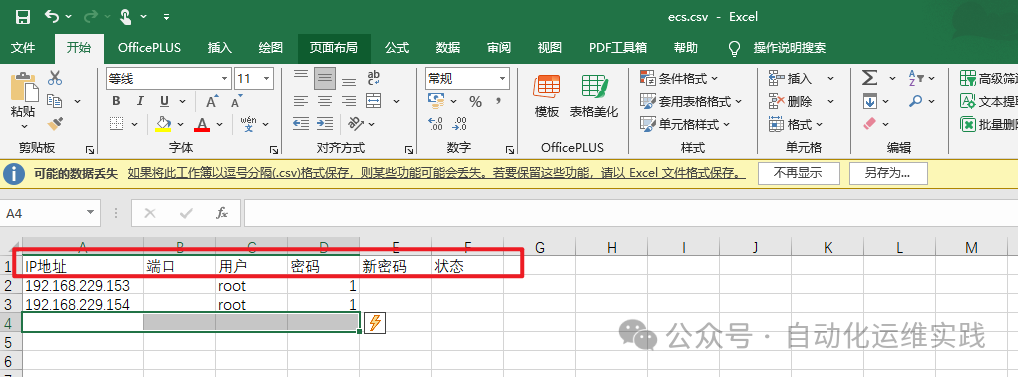Toggle middle vertical alignment button
1018x377 pixels.
[x=325, y=79]
